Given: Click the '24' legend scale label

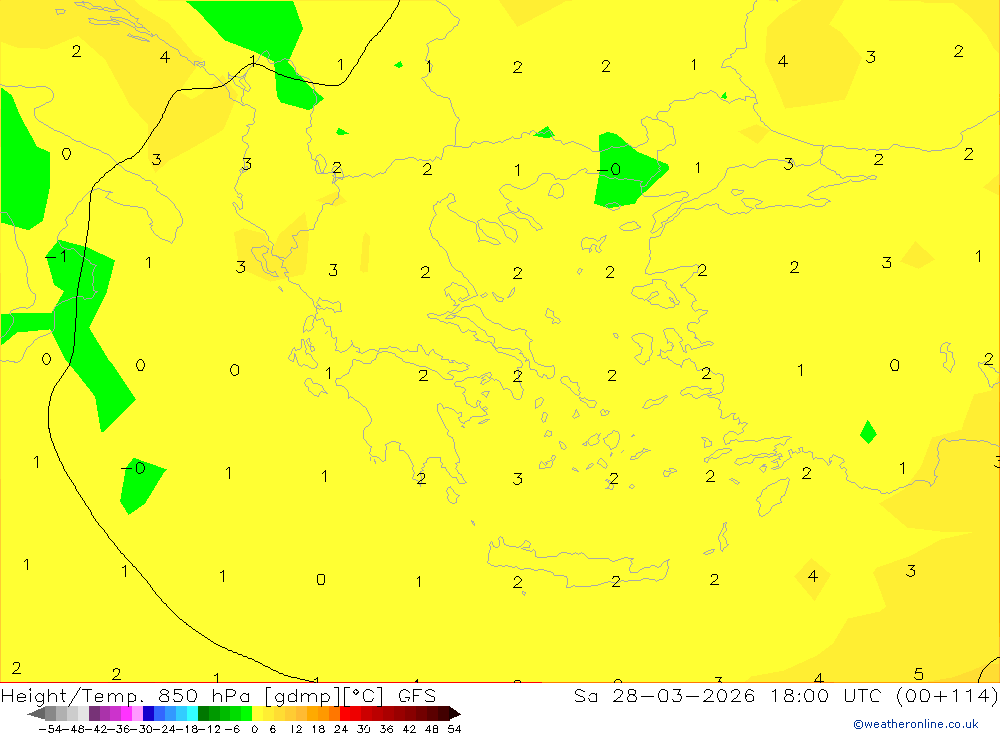Looking at the screenshot, I should pos(341,729).
